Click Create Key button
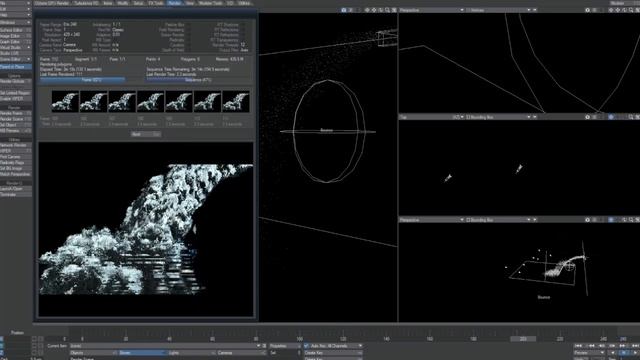Screen dimensions: 640x360 tap(333, 353)
